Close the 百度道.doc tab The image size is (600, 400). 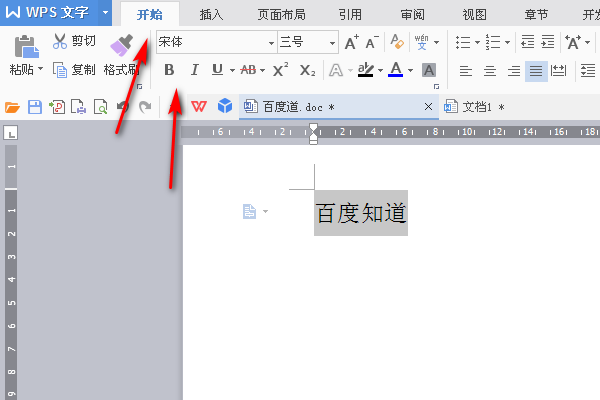point(429,107)
